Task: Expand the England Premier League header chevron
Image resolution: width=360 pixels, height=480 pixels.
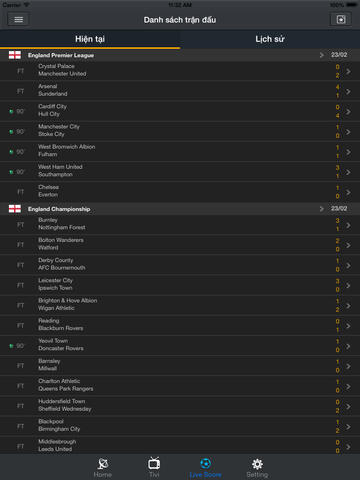Action: tap(322, 55)
